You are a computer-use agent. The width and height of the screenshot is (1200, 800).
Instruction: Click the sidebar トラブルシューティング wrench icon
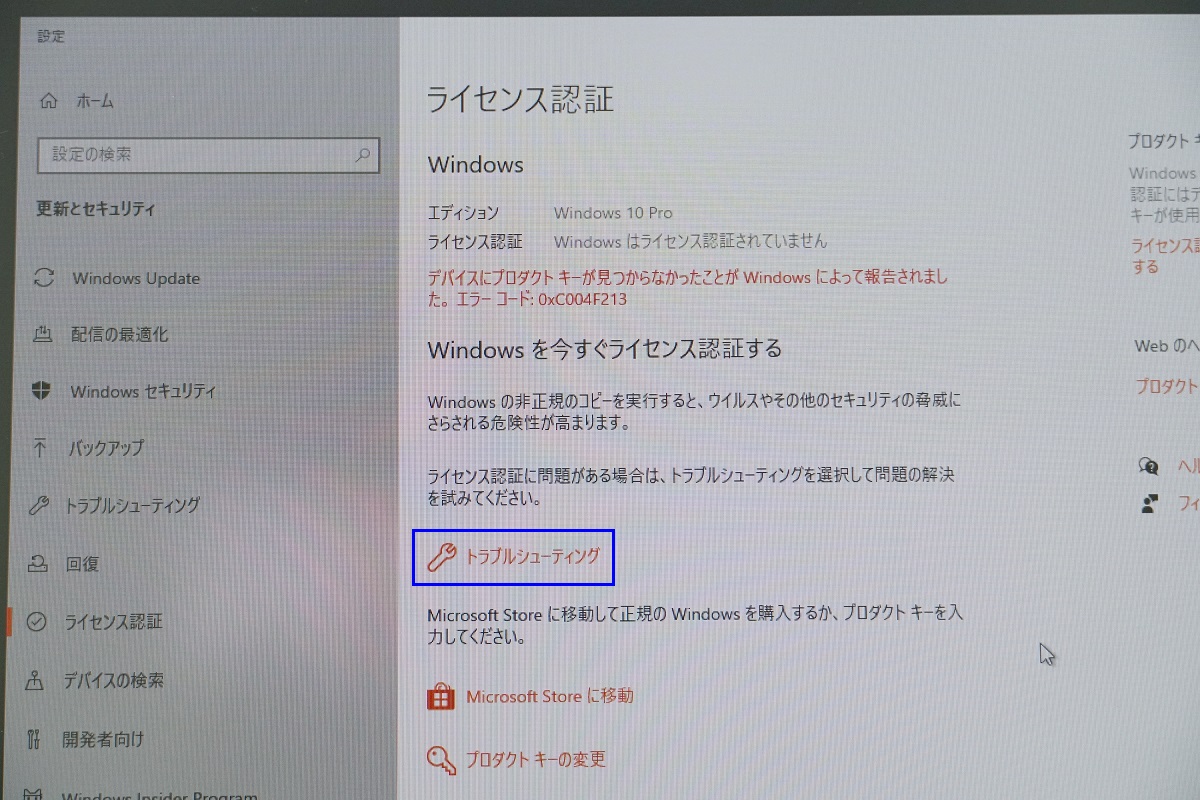click(x=40, y=505)
